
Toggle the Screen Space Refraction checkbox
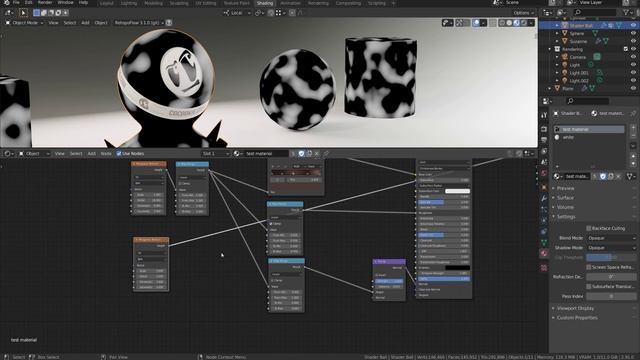(588, 267)
